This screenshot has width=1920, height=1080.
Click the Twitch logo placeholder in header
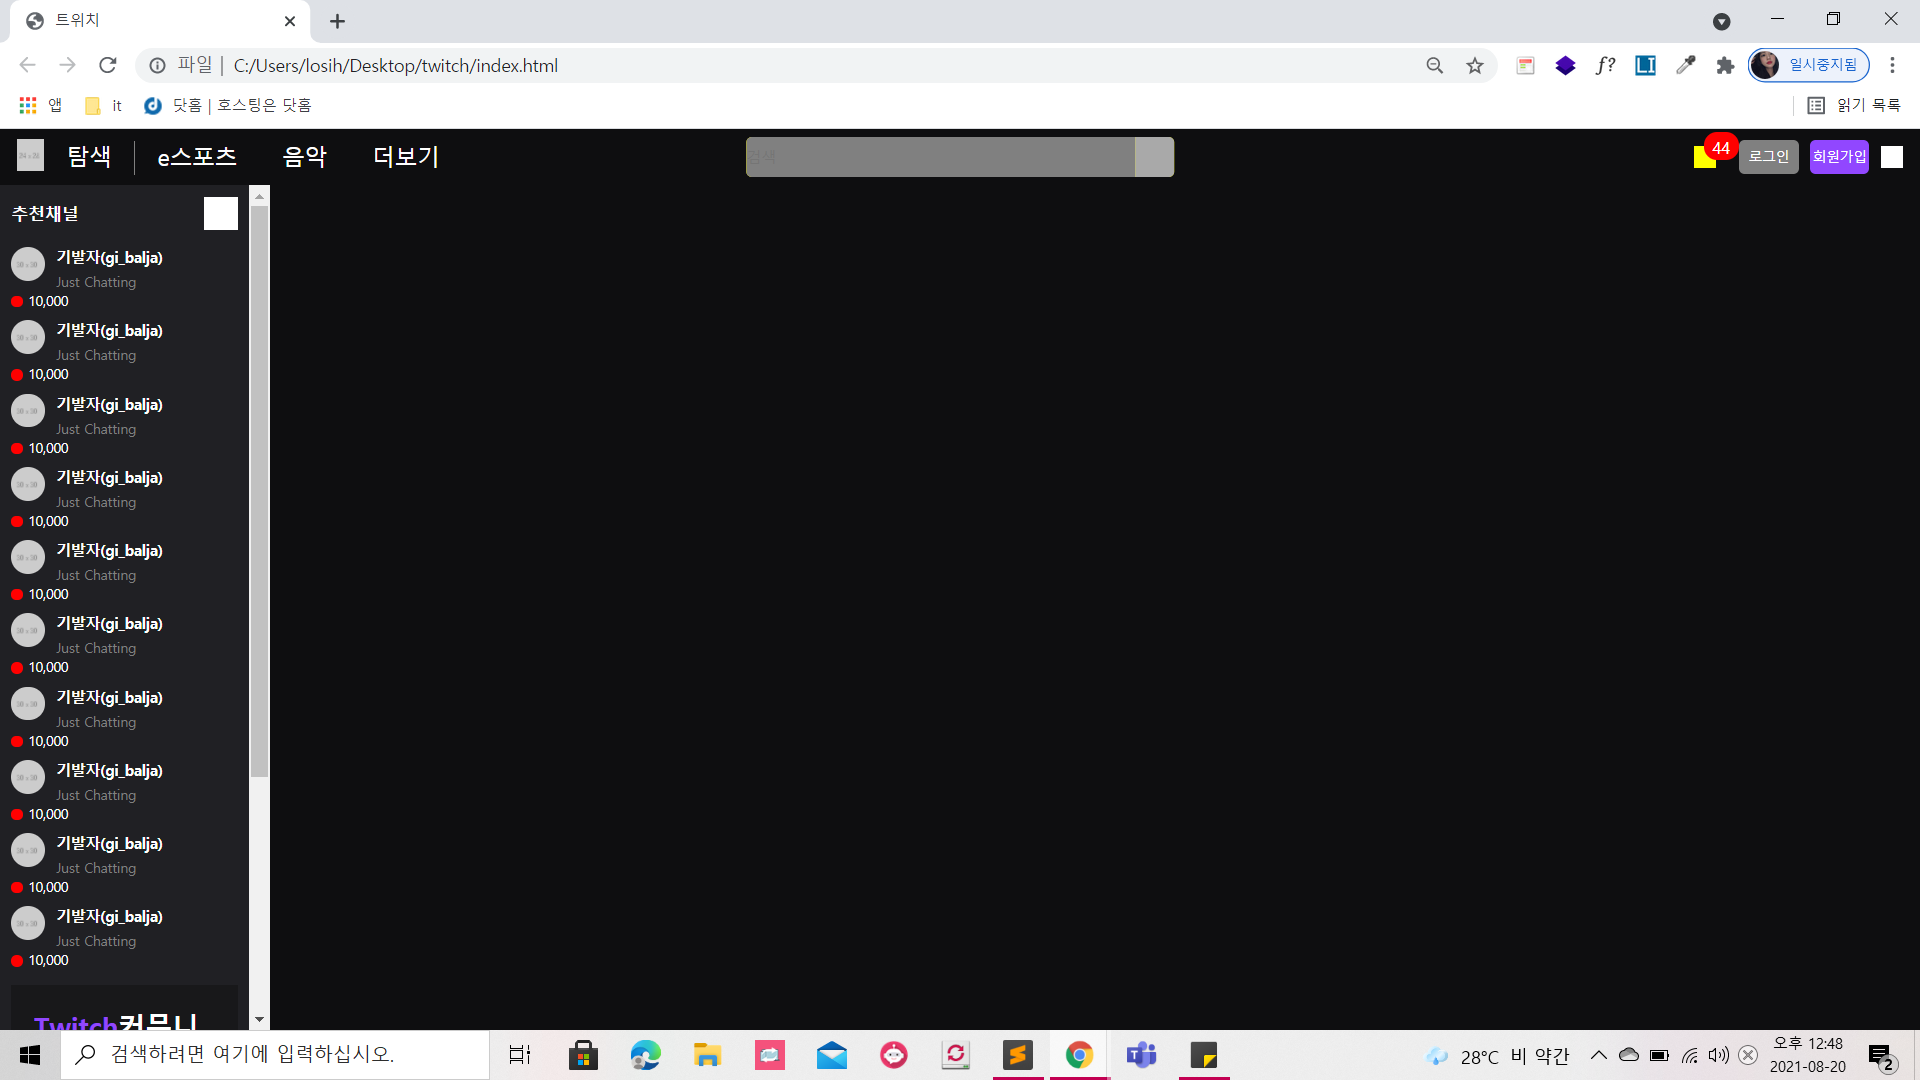click(x=30, y=156)
